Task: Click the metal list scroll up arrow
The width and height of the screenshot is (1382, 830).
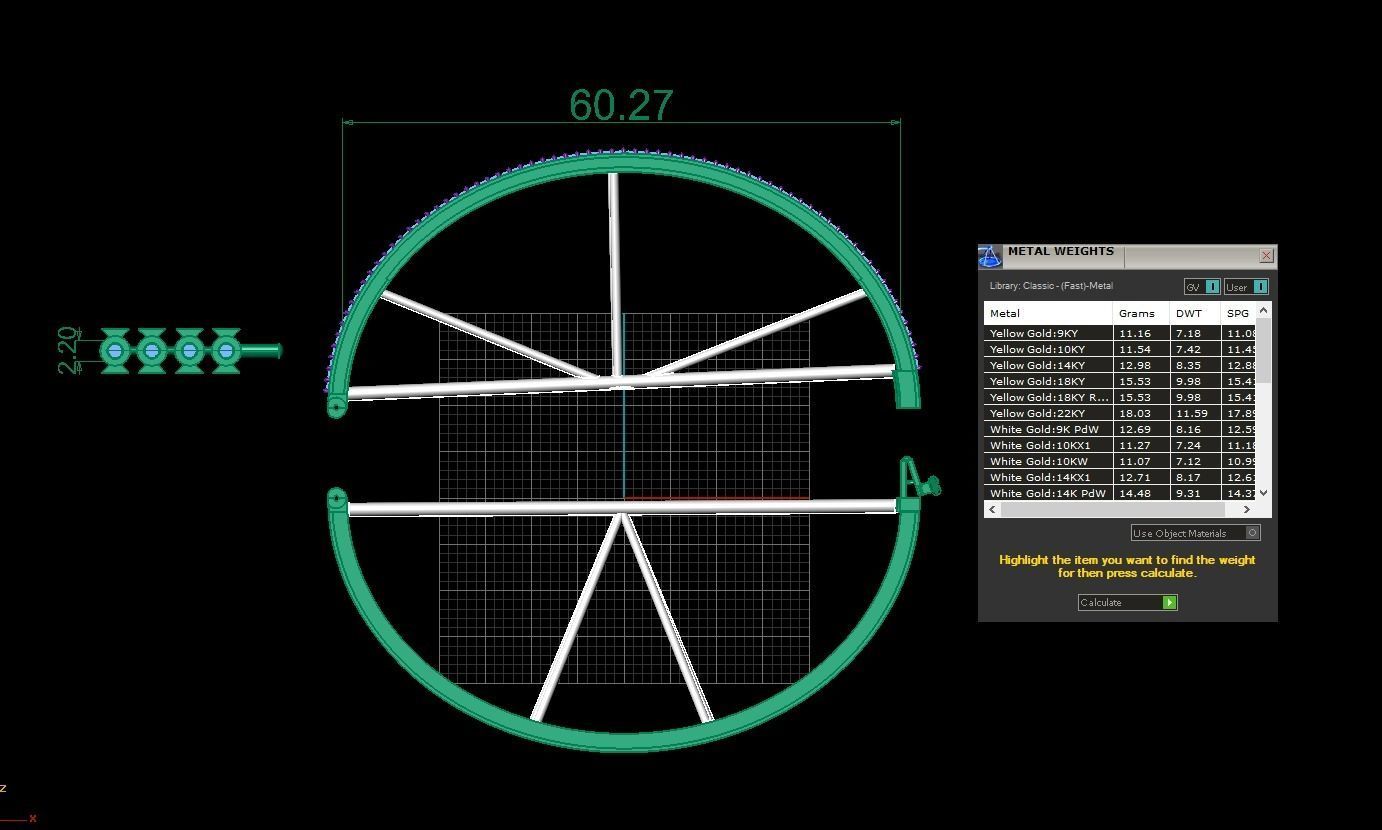Action: (1263, 310)
